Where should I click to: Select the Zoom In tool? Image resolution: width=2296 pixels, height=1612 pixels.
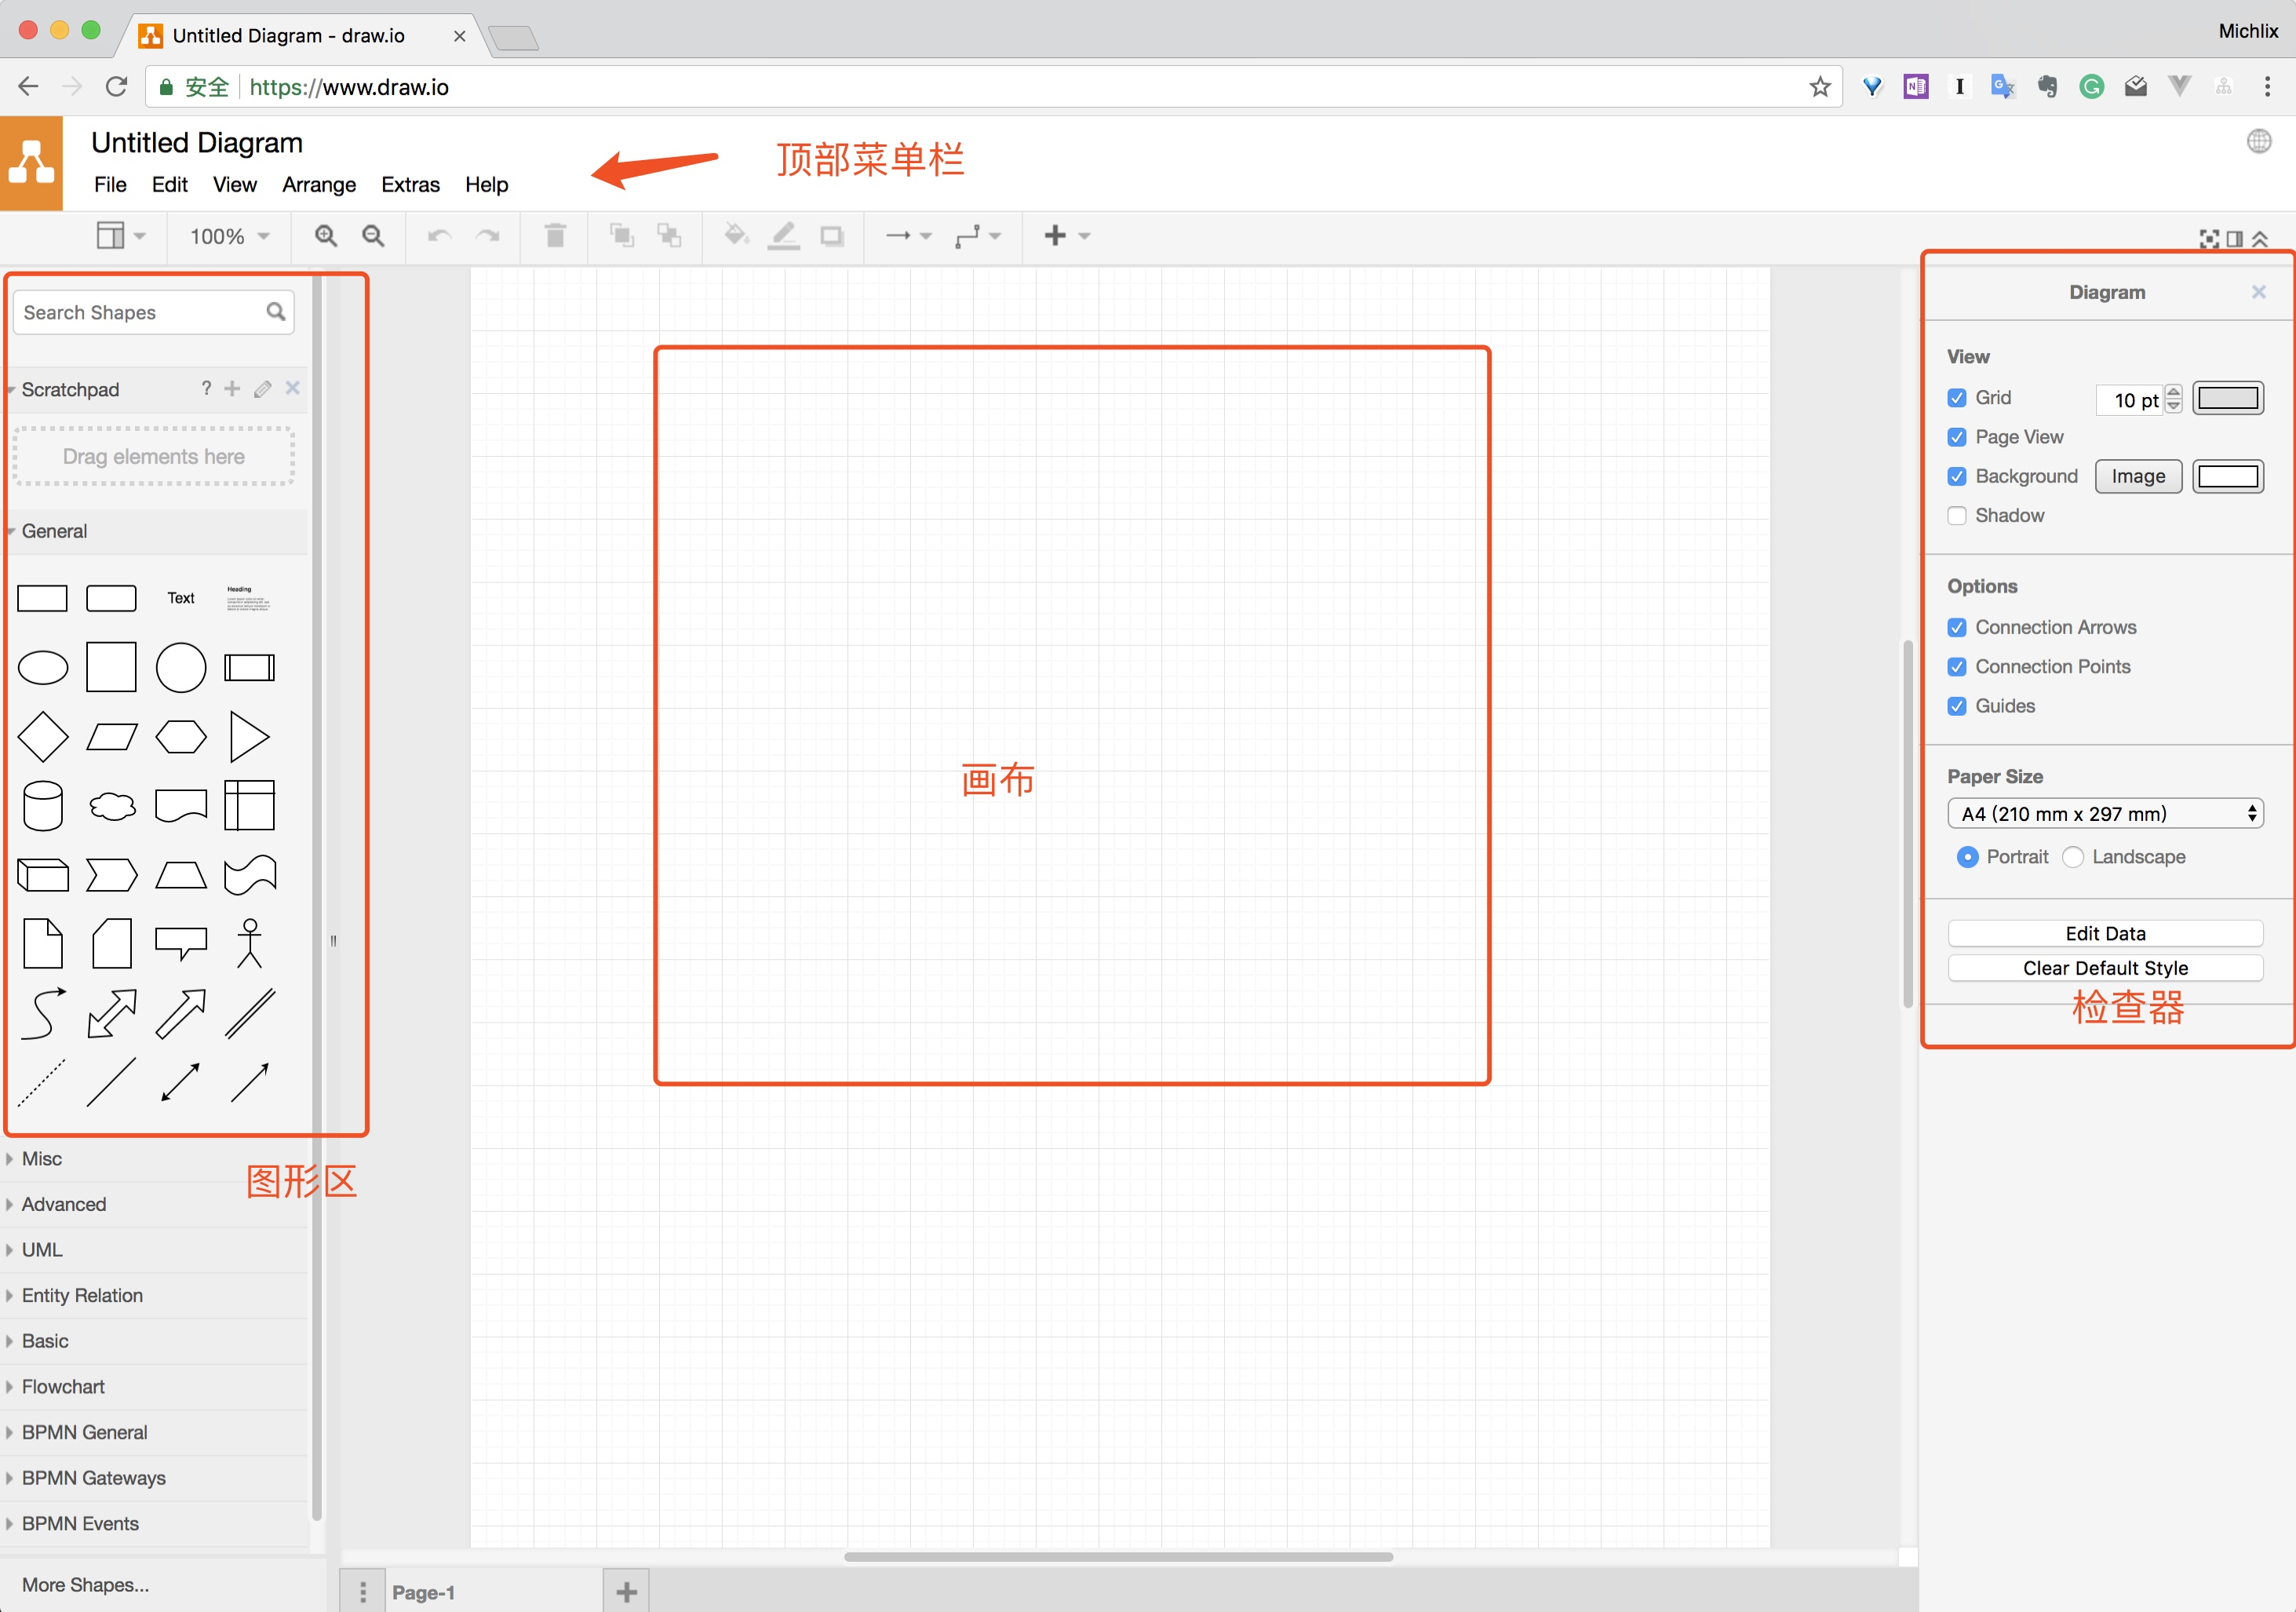(325, 236)
